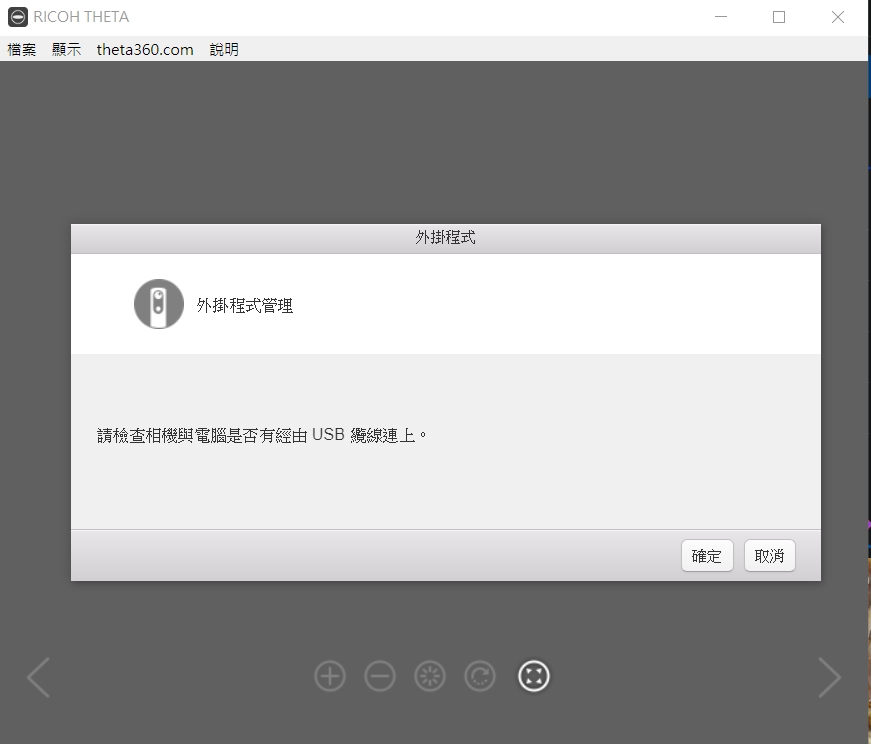Click the USB cable connection message

tap(262, 435)
